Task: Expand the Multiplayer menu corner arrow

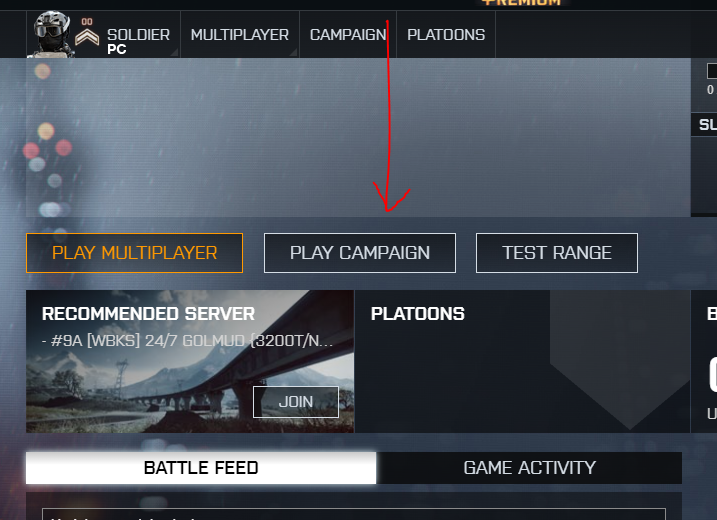Action: 293,53
